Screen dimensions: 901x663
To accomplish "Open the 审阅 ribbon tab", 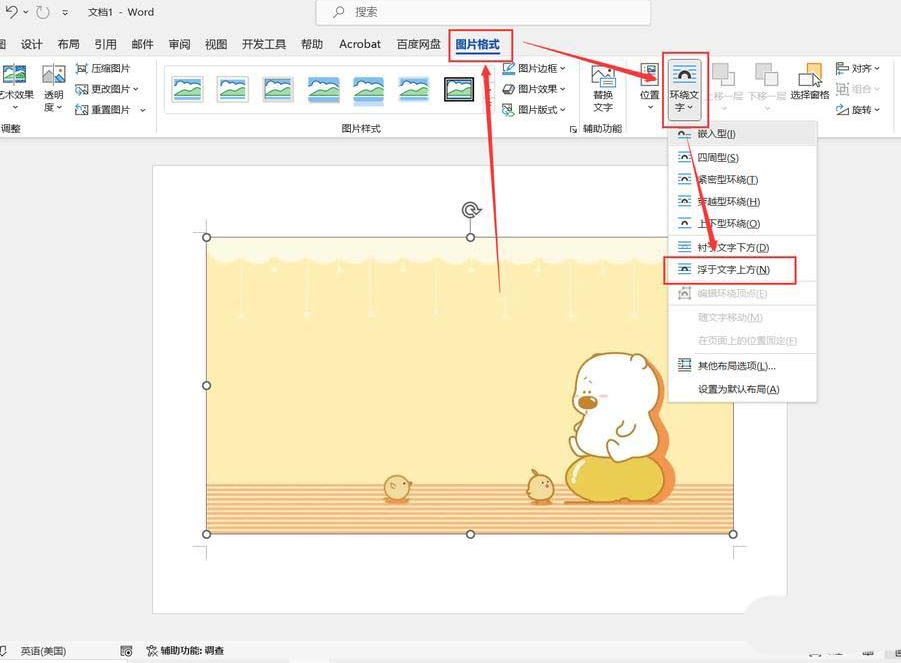I will pos(179,44).
